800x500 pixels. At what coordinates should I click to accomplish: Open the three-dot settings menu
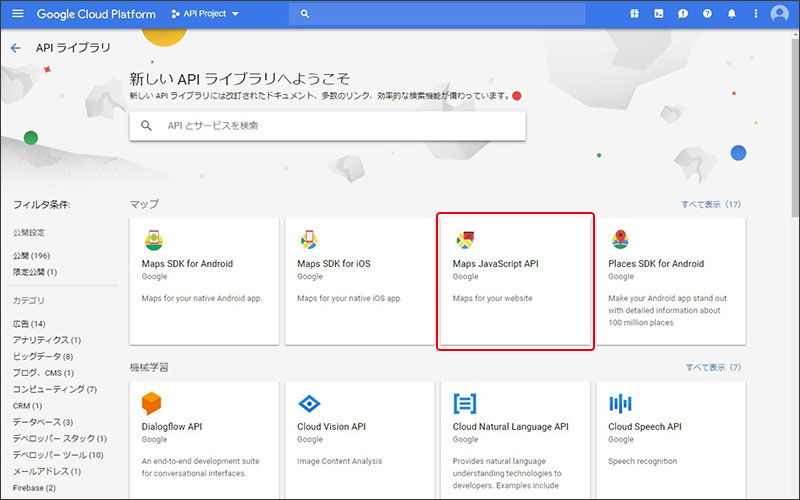[756, 14]
